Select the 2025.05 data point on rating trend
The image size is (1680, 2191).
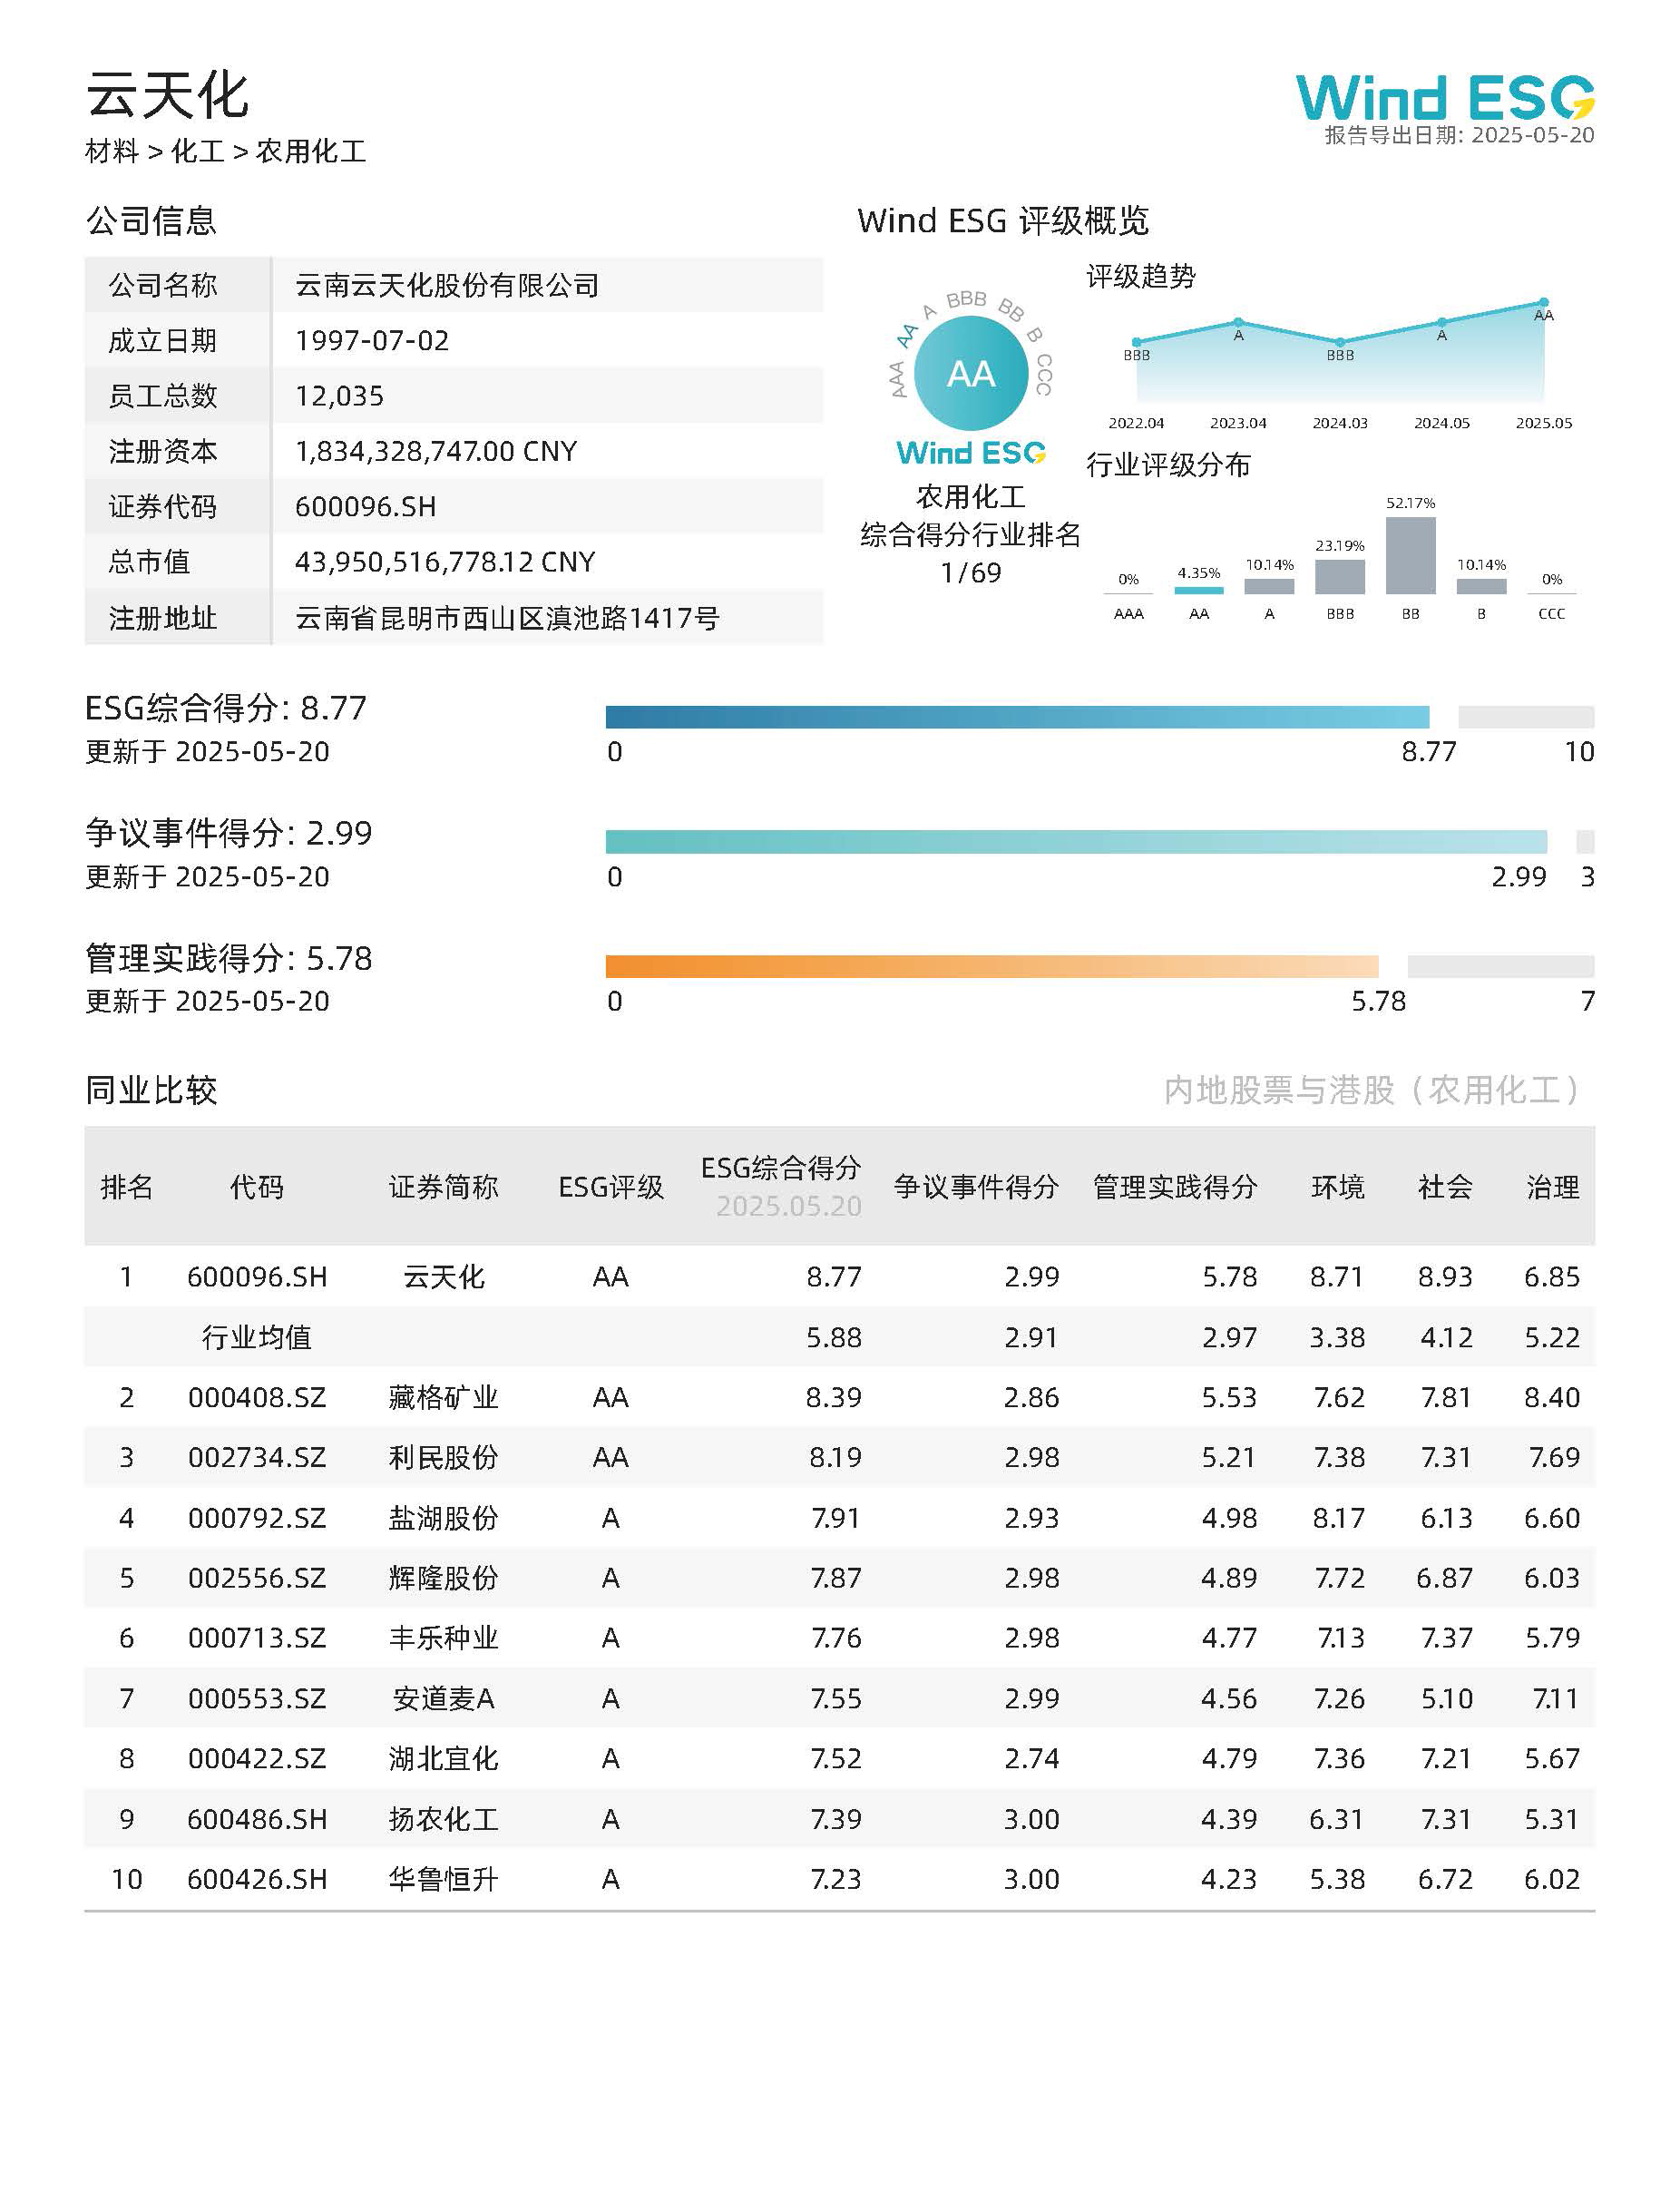pos(1543,302)
